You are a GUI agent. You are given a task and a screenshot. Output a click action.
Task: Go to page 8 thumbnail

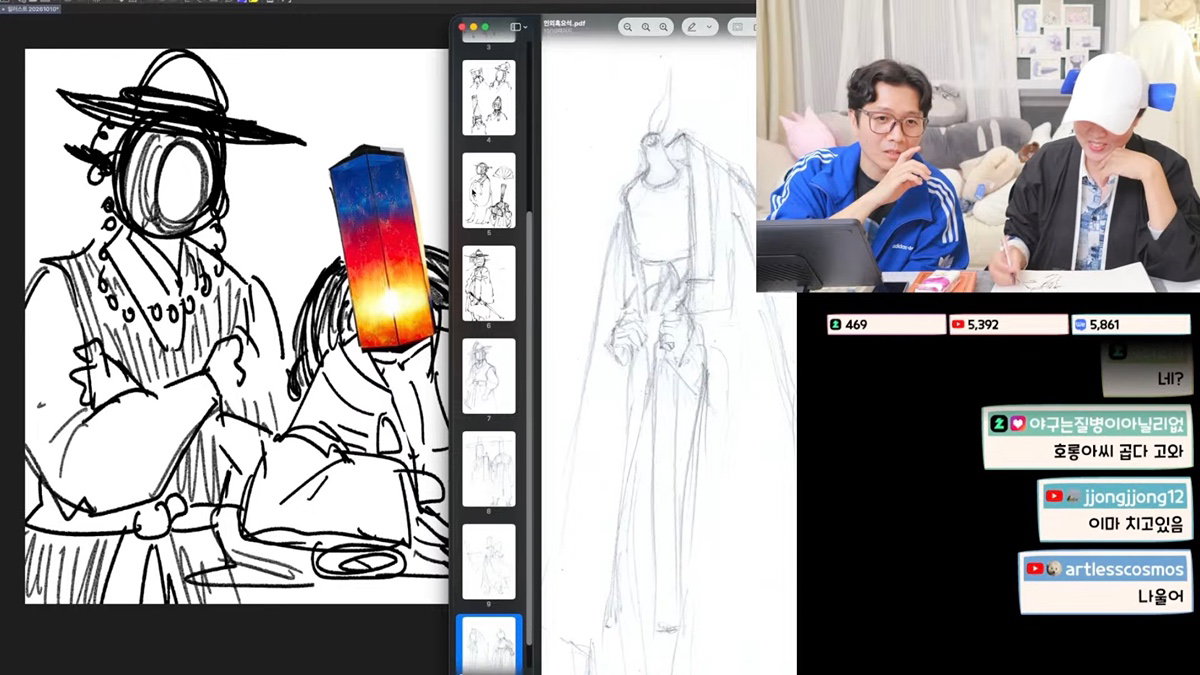(489, 469)
